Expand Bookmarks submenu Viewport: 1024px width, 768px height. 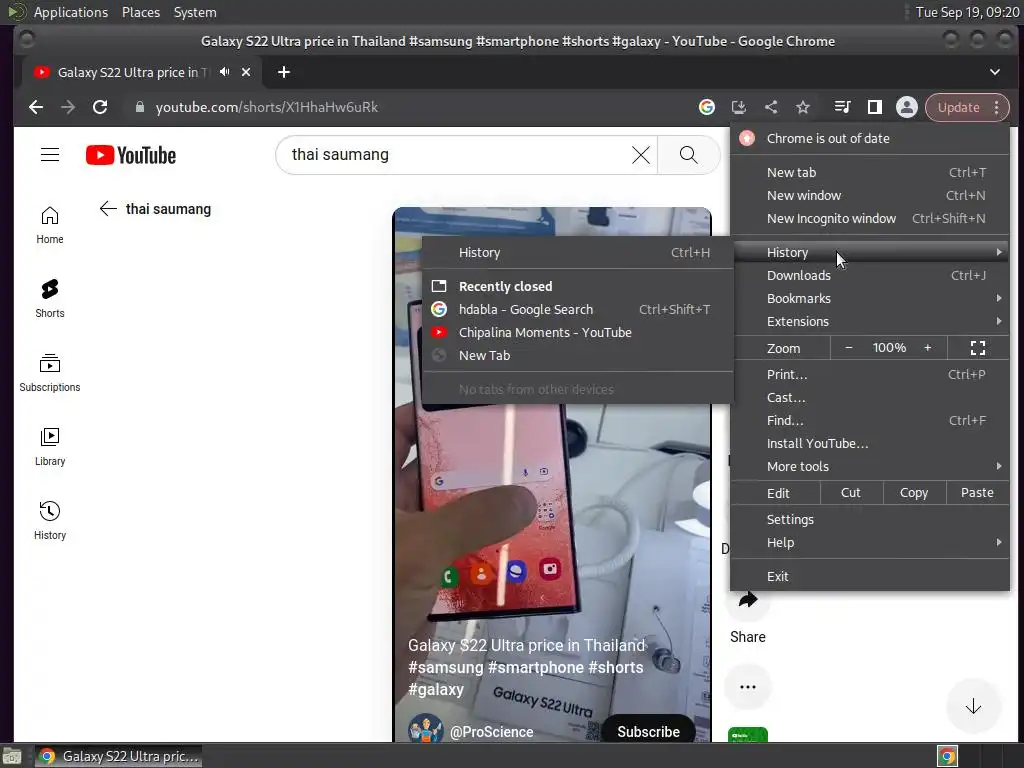(870, 298)
